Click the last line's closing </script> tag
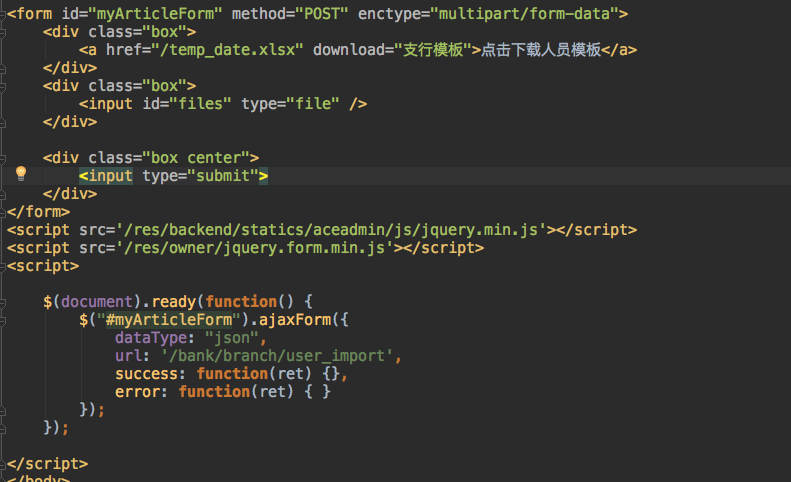 click(x=47, y=463)
